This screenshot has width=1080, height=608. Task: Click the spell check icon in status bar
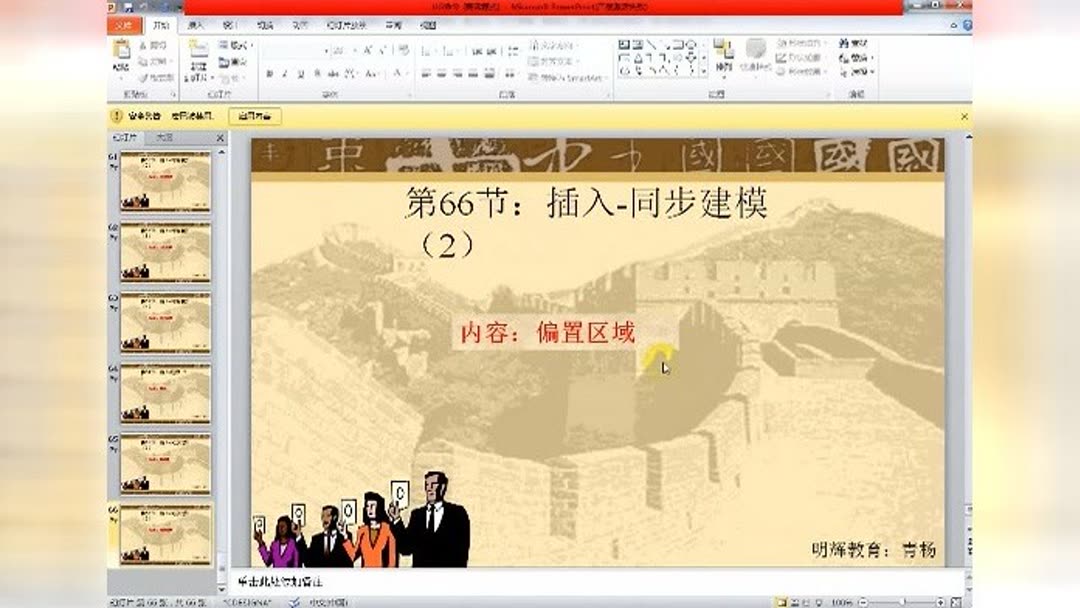click(x=292, y=602)
